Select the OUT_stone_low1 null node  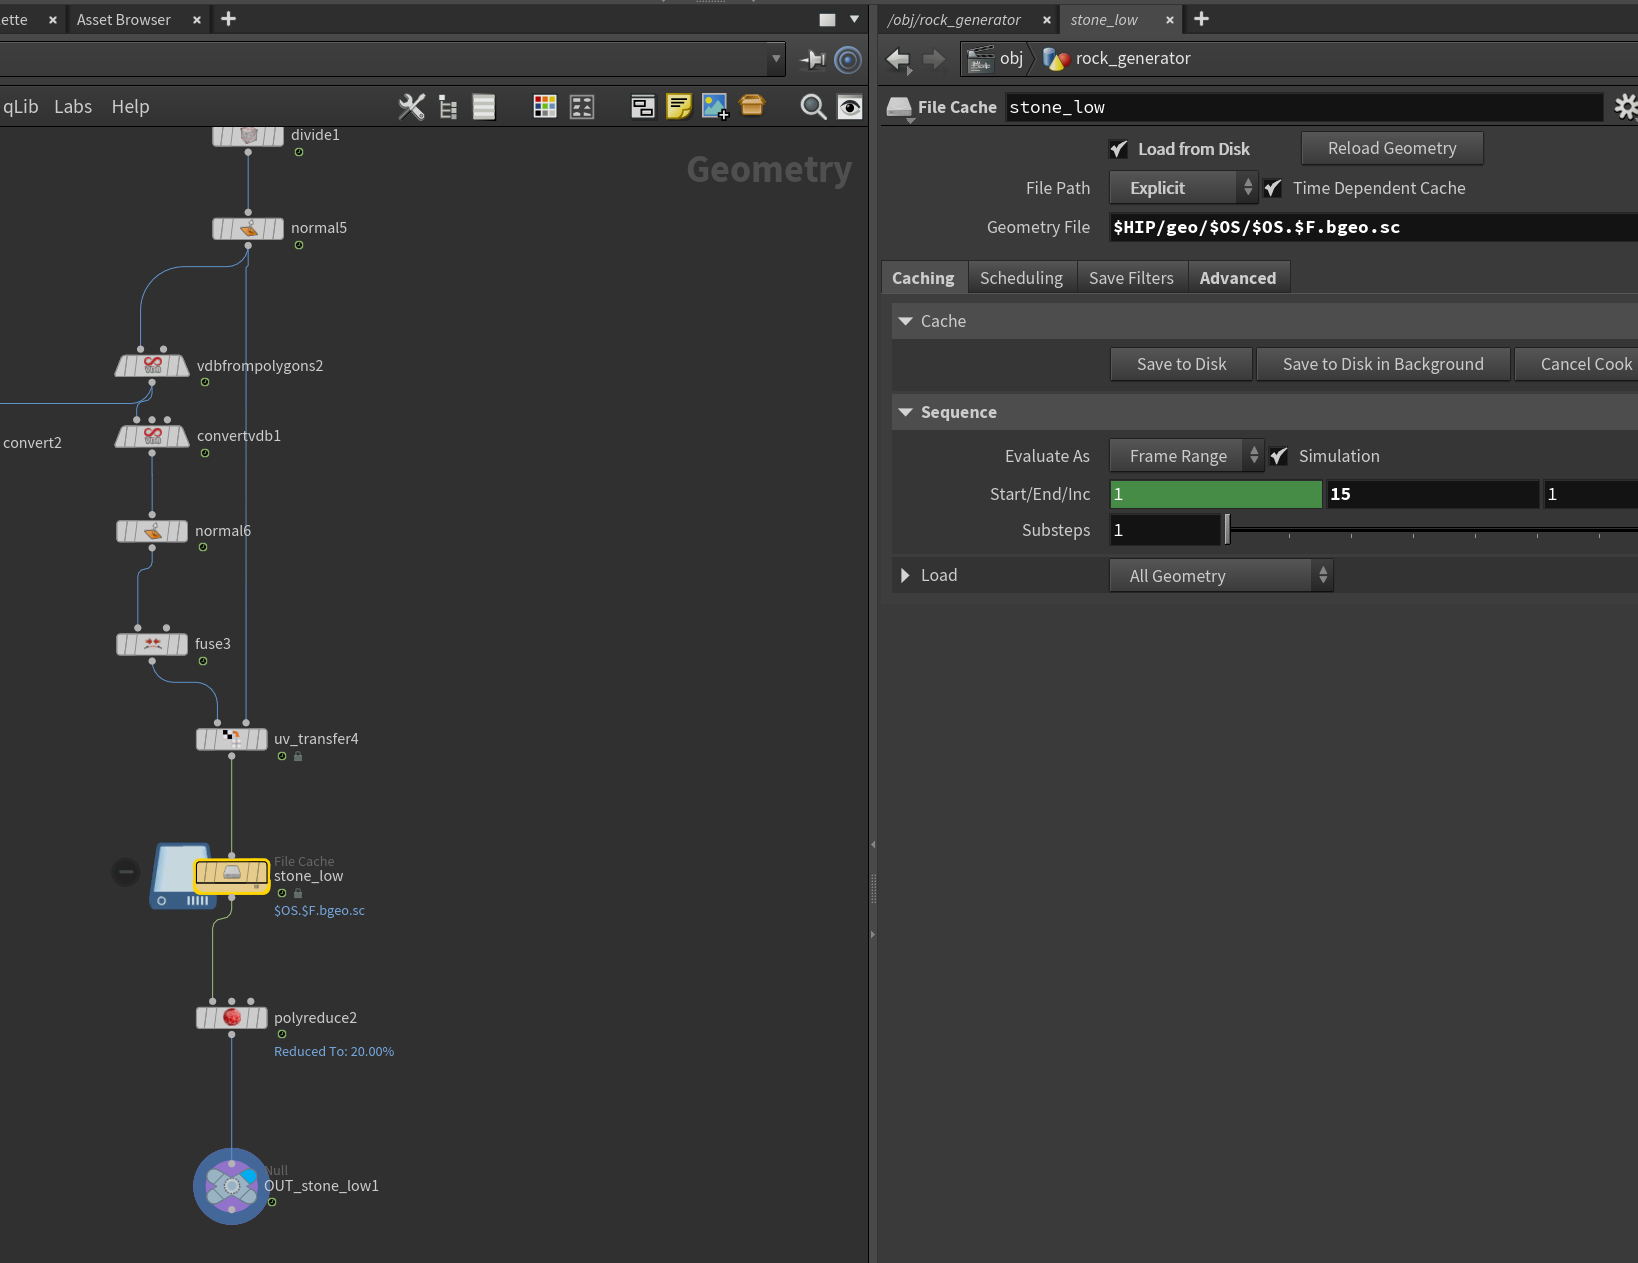(231, 1186)
